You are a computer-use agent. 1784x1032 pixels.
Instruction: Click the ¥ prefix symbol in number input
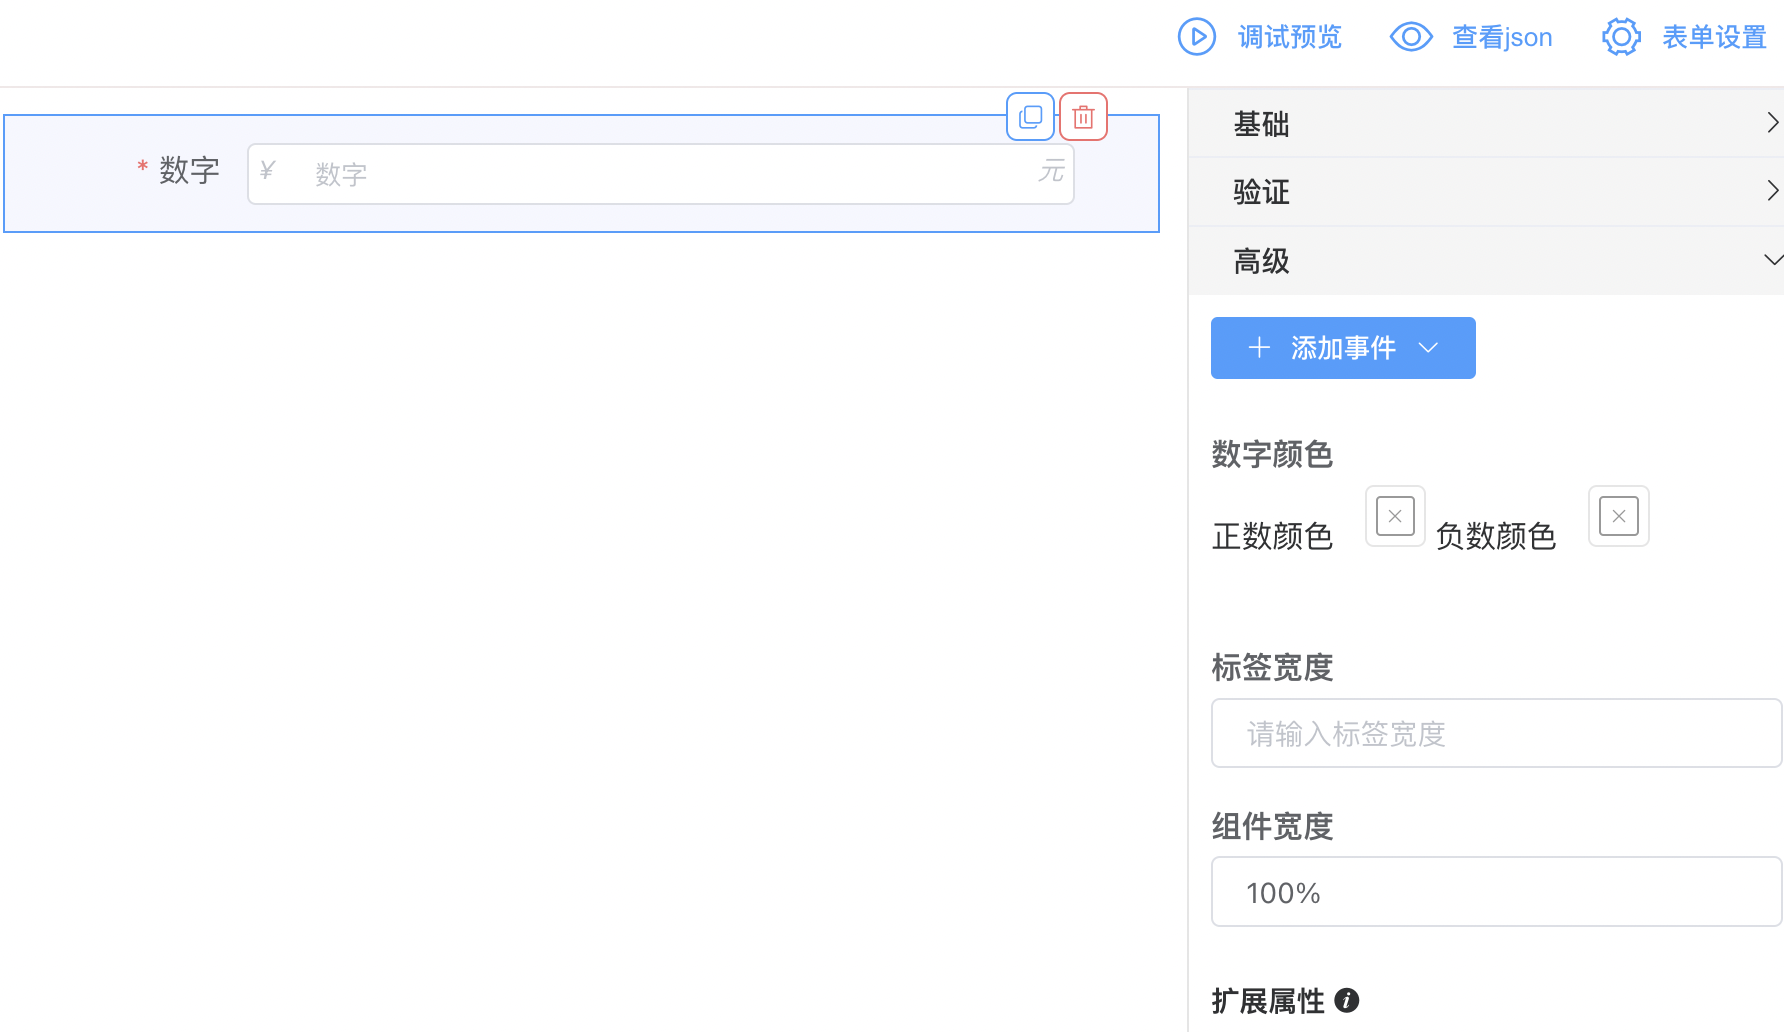[x=267, y=171]
